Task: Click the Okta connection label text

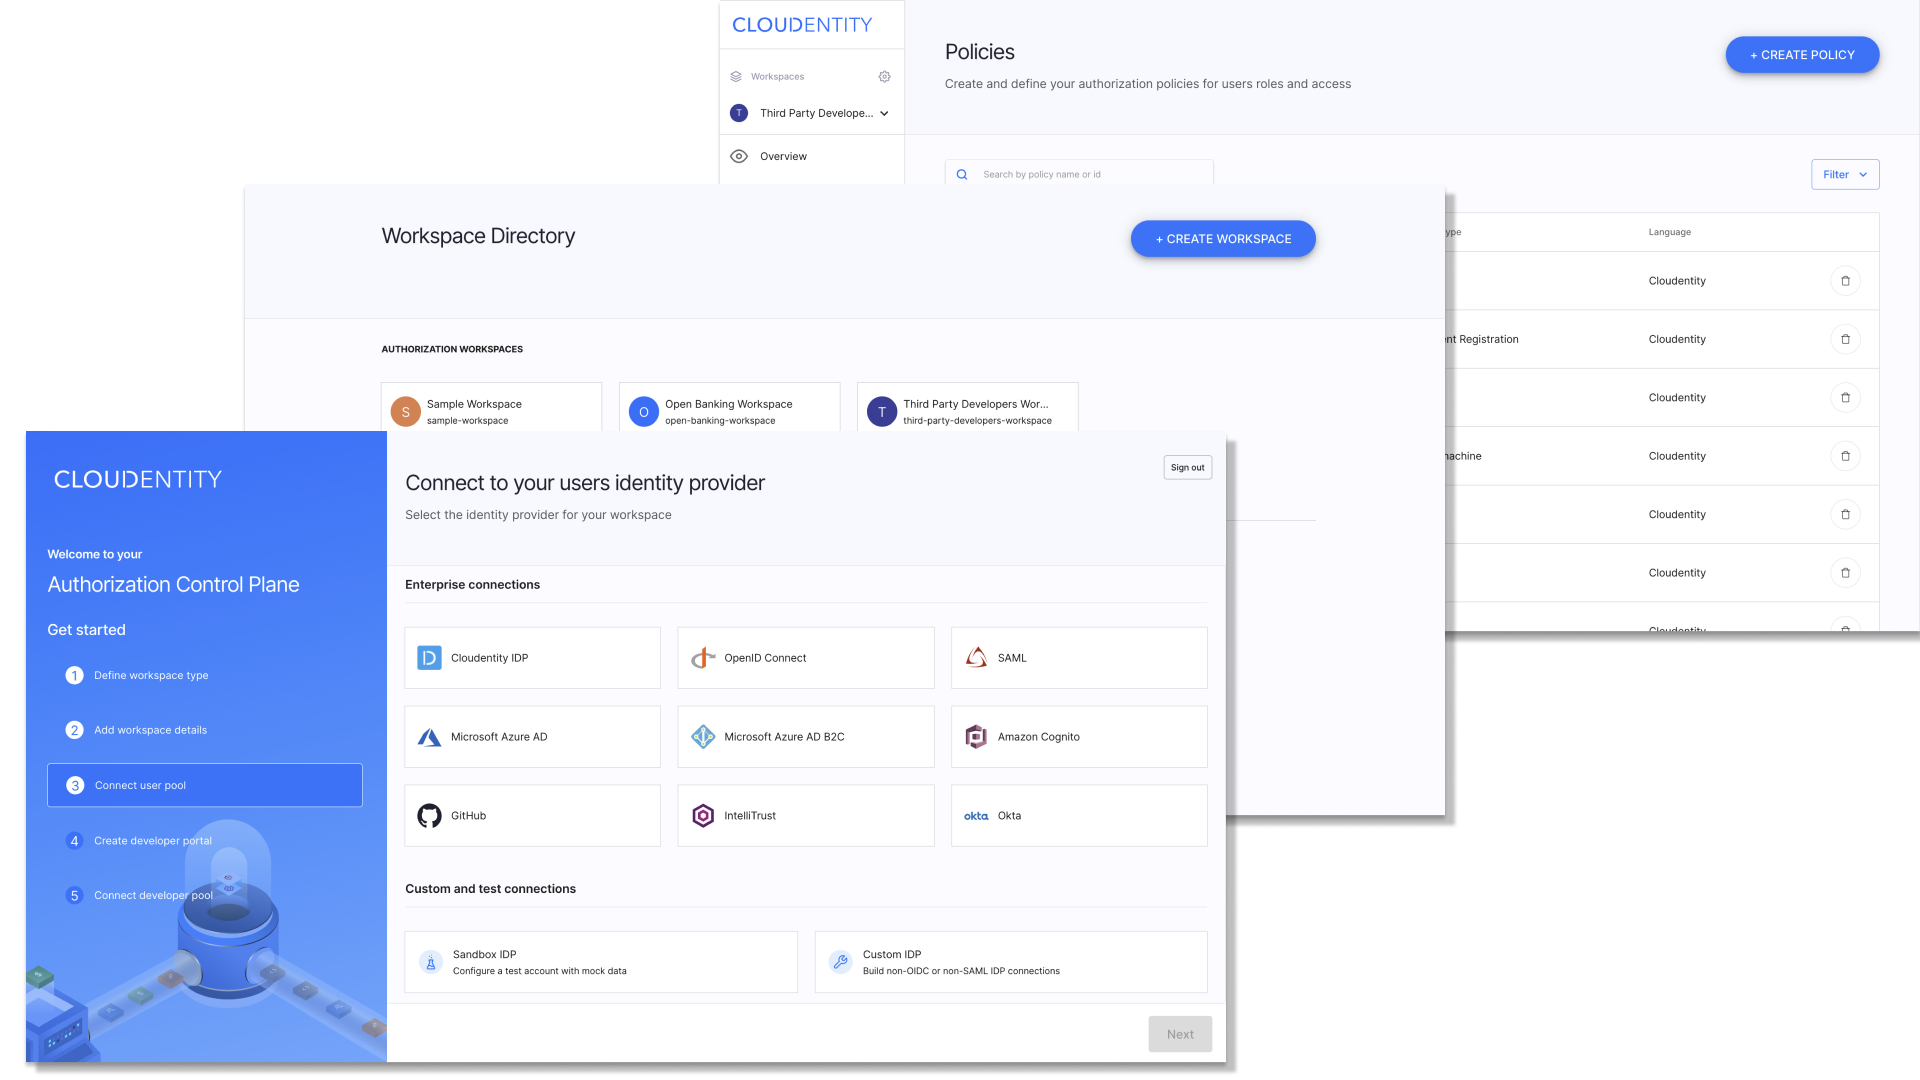Action: point(1009,816)
